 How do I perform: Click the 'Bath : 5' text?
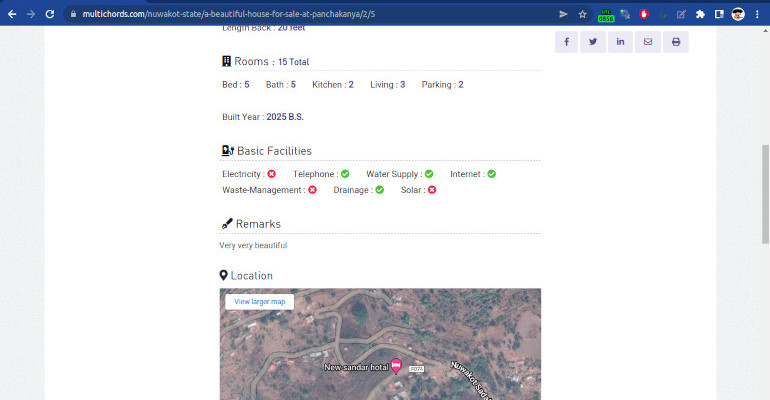tap(281, 84)
